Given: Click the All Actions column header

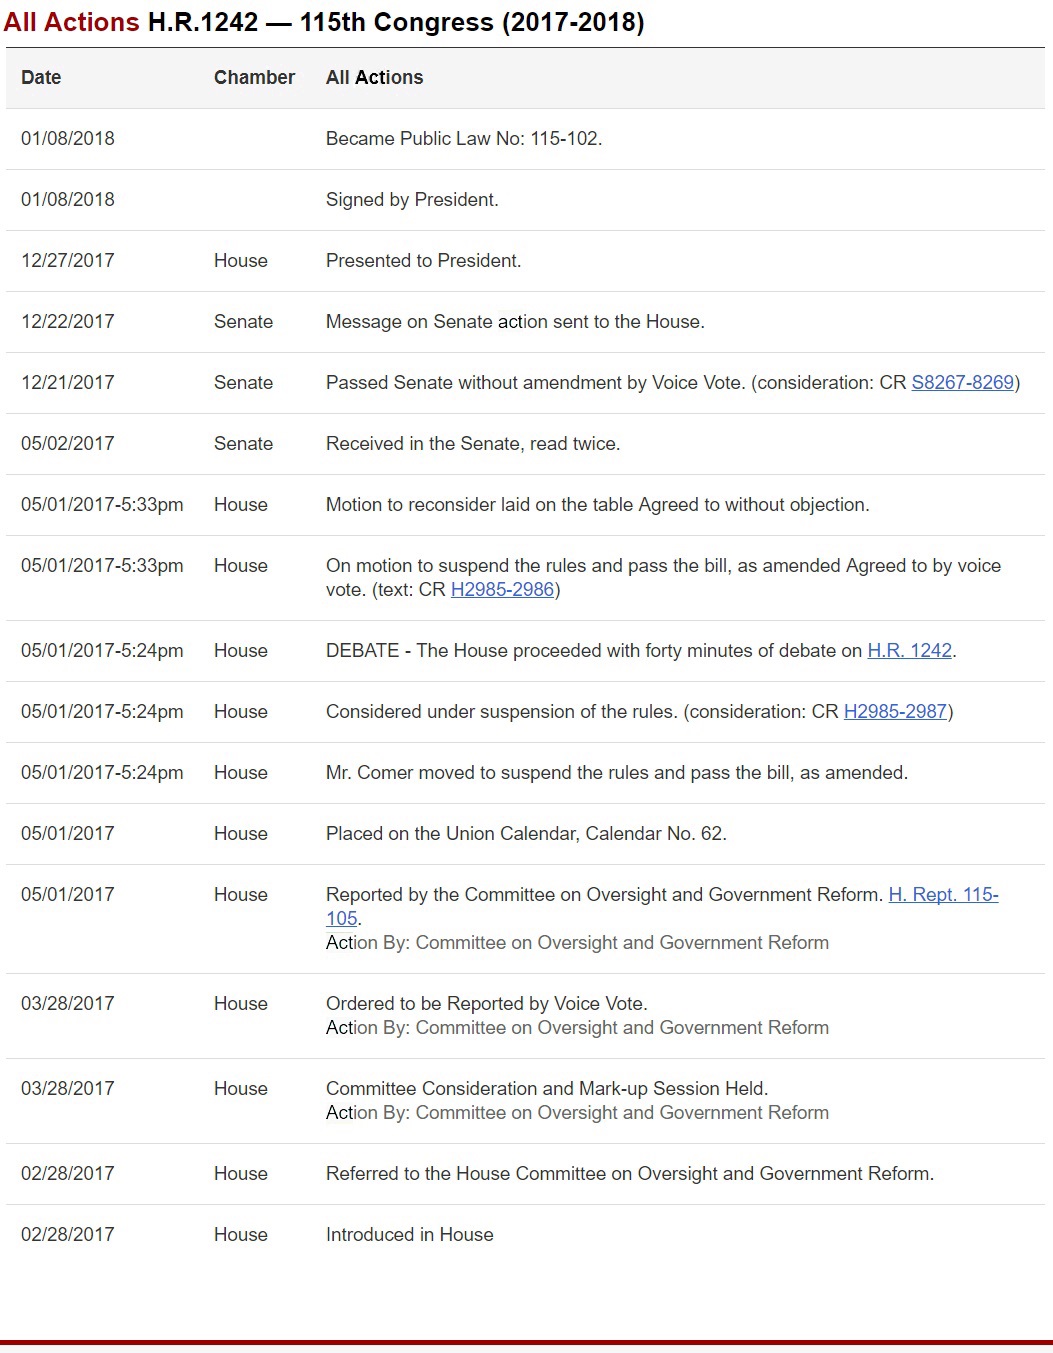Looking at the screenshot, I should 374,77.
